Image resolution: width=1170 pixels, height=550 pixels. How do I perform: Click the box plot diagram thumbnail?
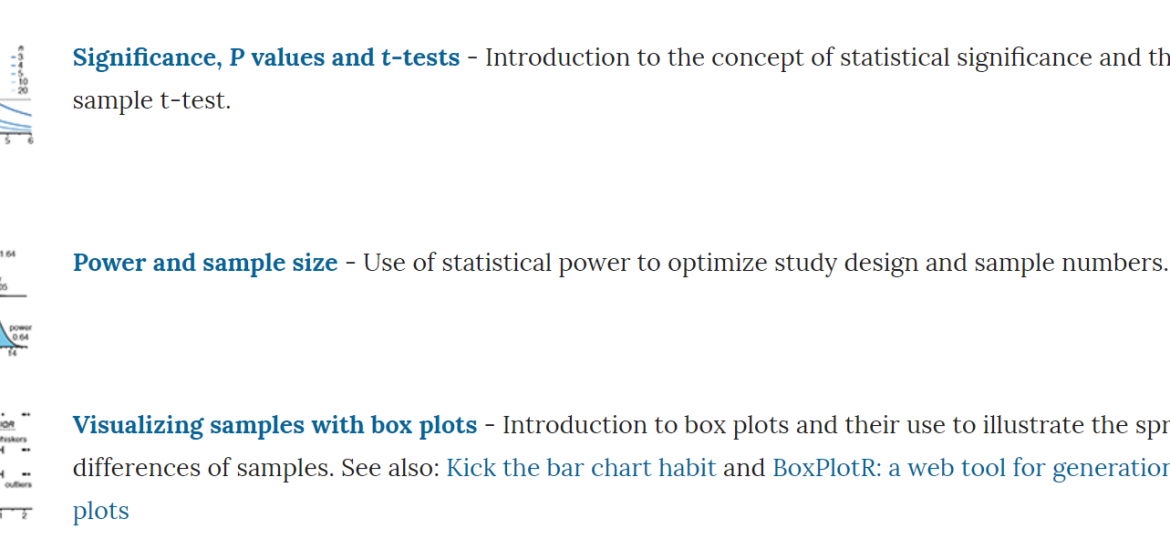pyautogui.click(x=16, y=465)
